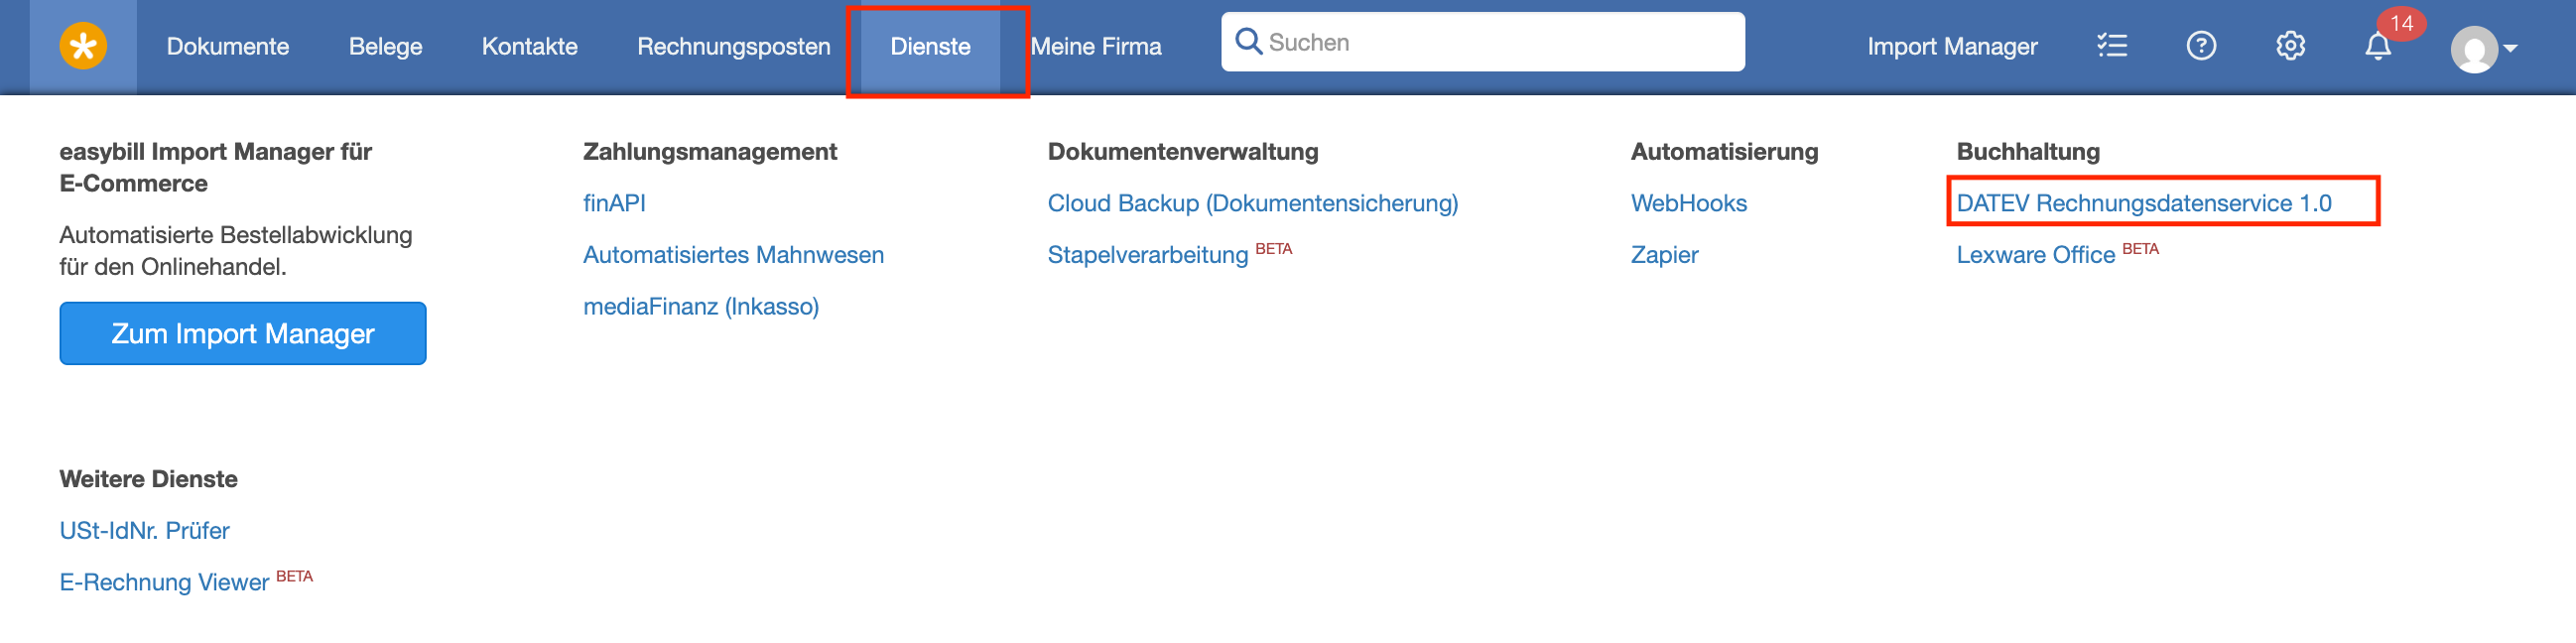This screenshot has height=643, width=2576.
Task: Open mediaFinanz (Inkasso) link
Action: click(x=700, y=306)
